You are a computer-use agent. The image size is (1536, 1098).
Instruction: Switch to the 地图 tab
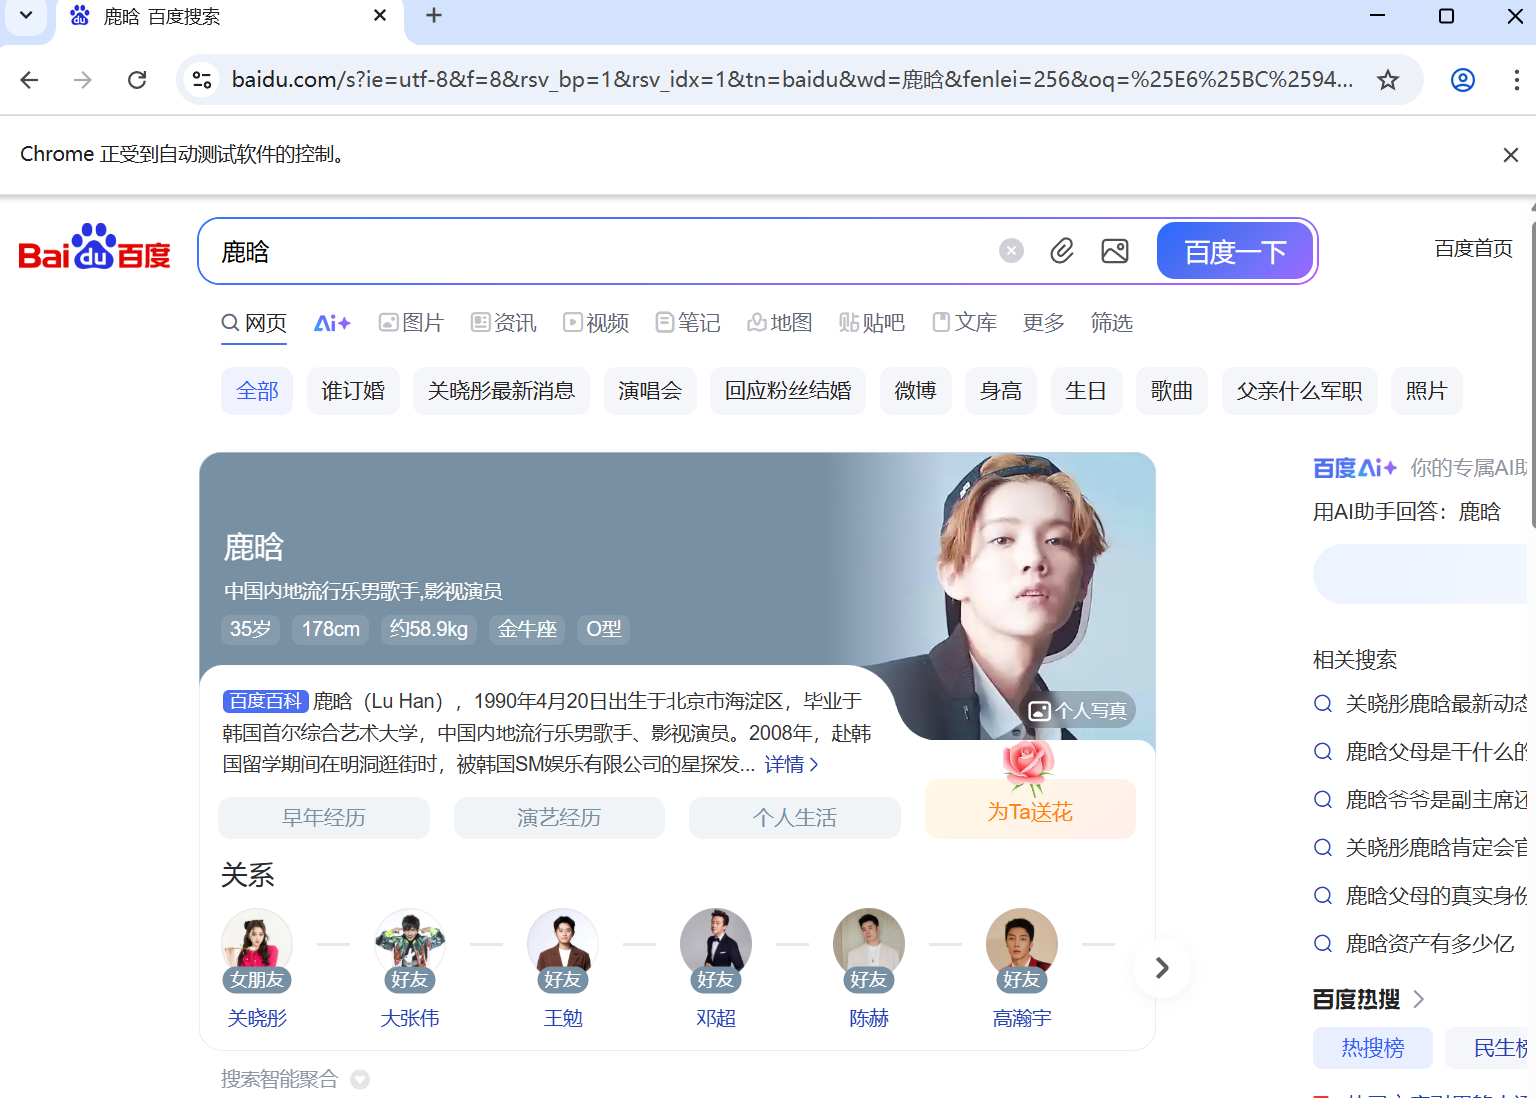click(780, 323)
